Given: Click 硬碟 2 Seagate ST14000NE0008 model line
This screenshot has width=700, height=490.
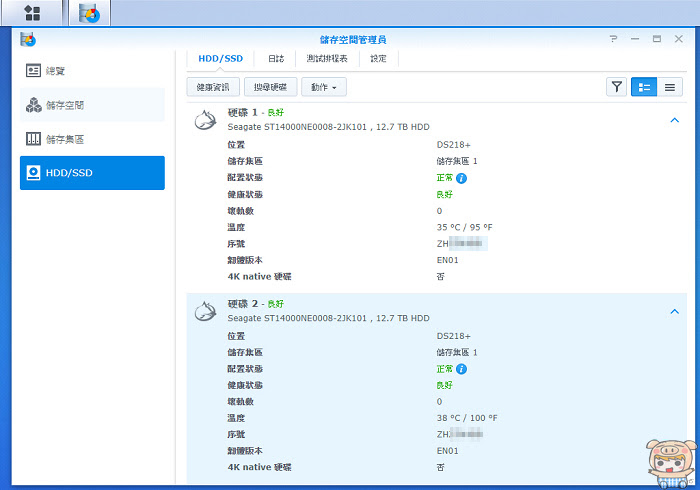Looking at the screenshot, I should pos(329,318).
